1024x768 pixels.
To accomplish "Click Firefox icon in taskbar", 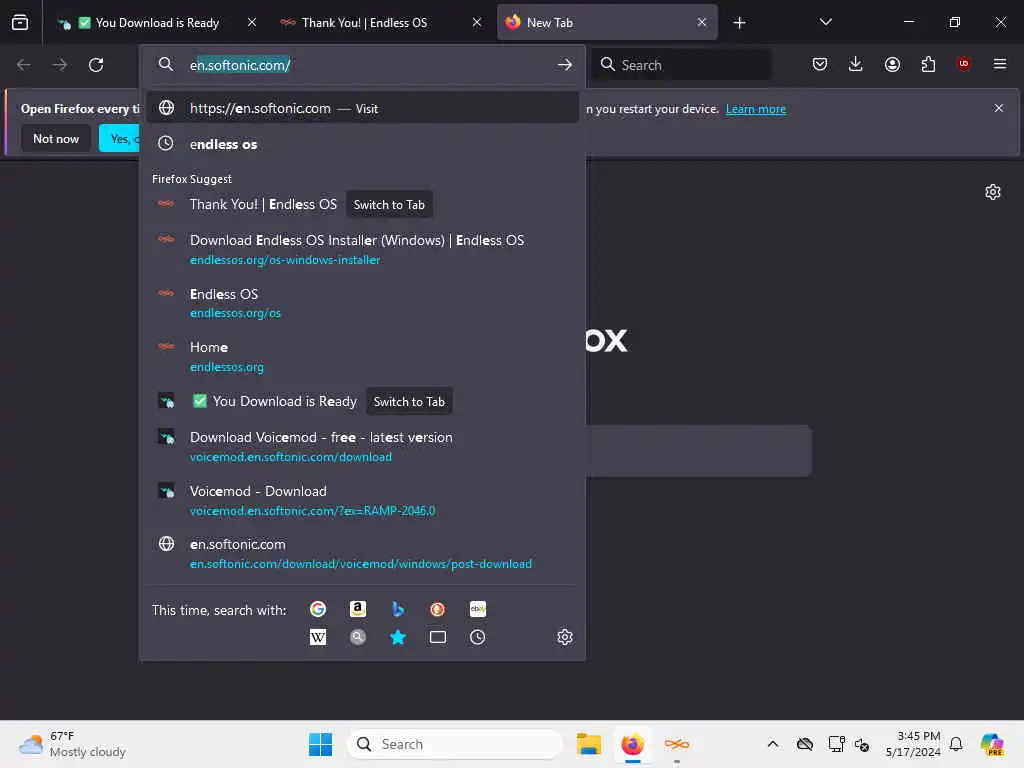I will click(632, 744).
